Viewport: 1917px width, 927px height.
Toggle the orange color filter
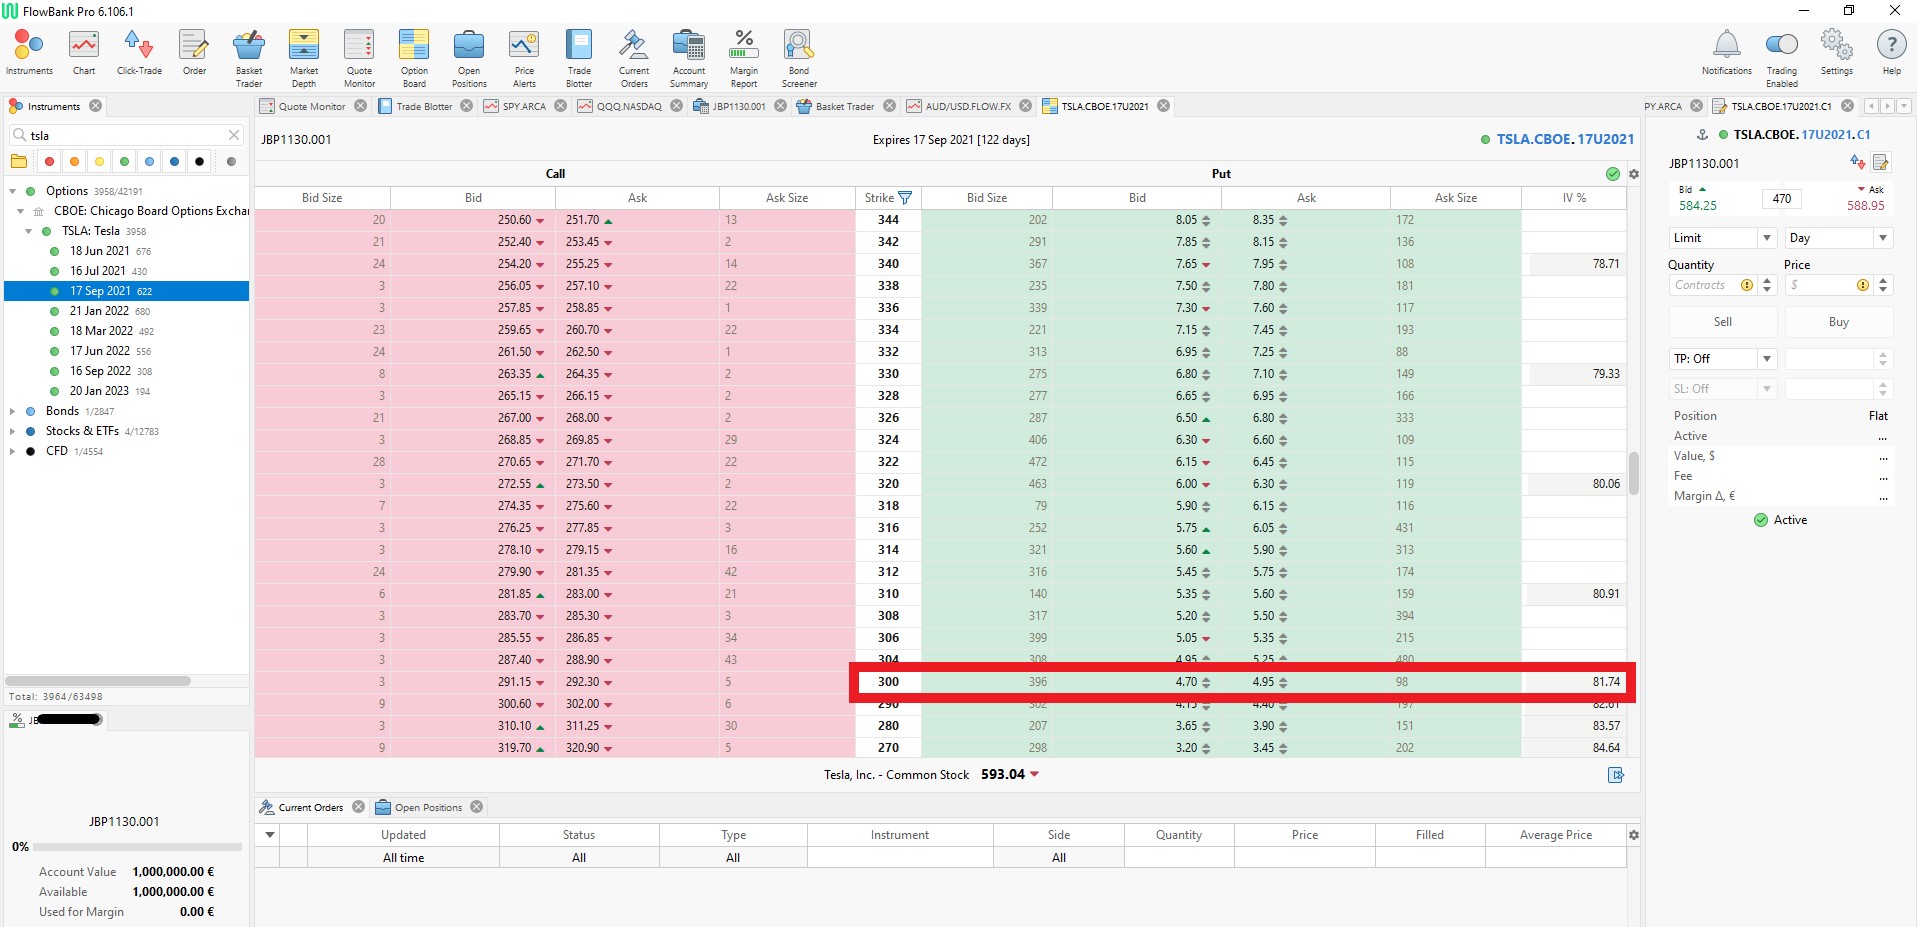click(x=74, y=161)
